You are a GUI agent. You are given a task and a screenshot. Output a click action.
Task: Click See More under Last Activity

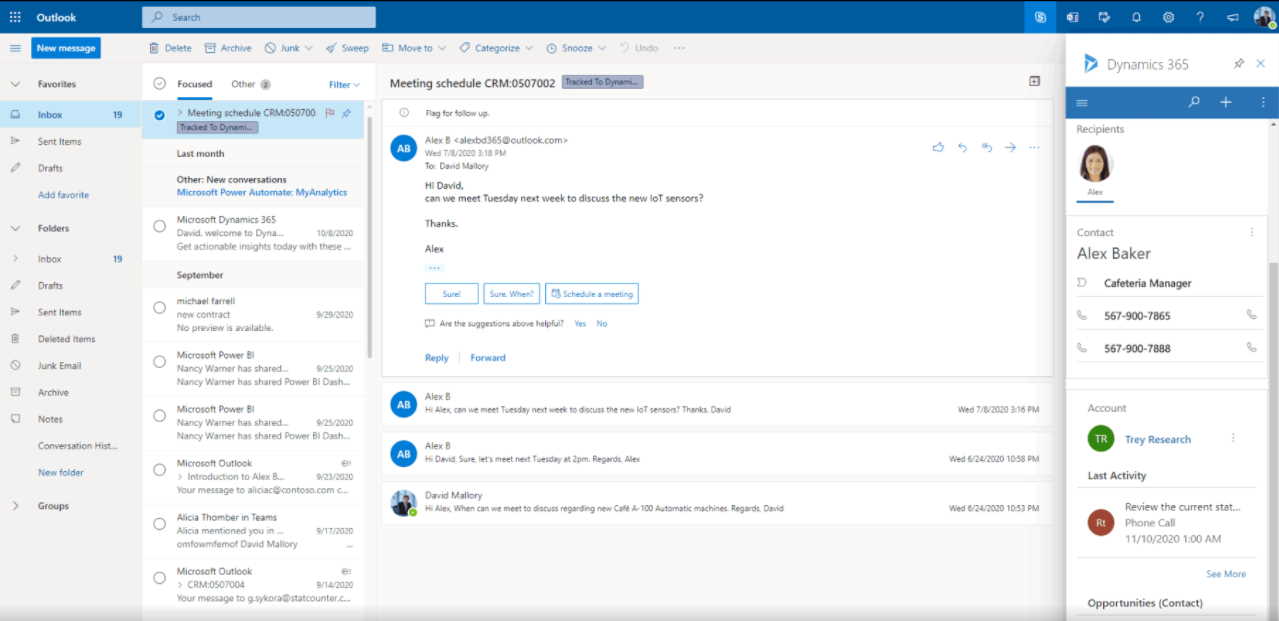tap(1226, 574)
